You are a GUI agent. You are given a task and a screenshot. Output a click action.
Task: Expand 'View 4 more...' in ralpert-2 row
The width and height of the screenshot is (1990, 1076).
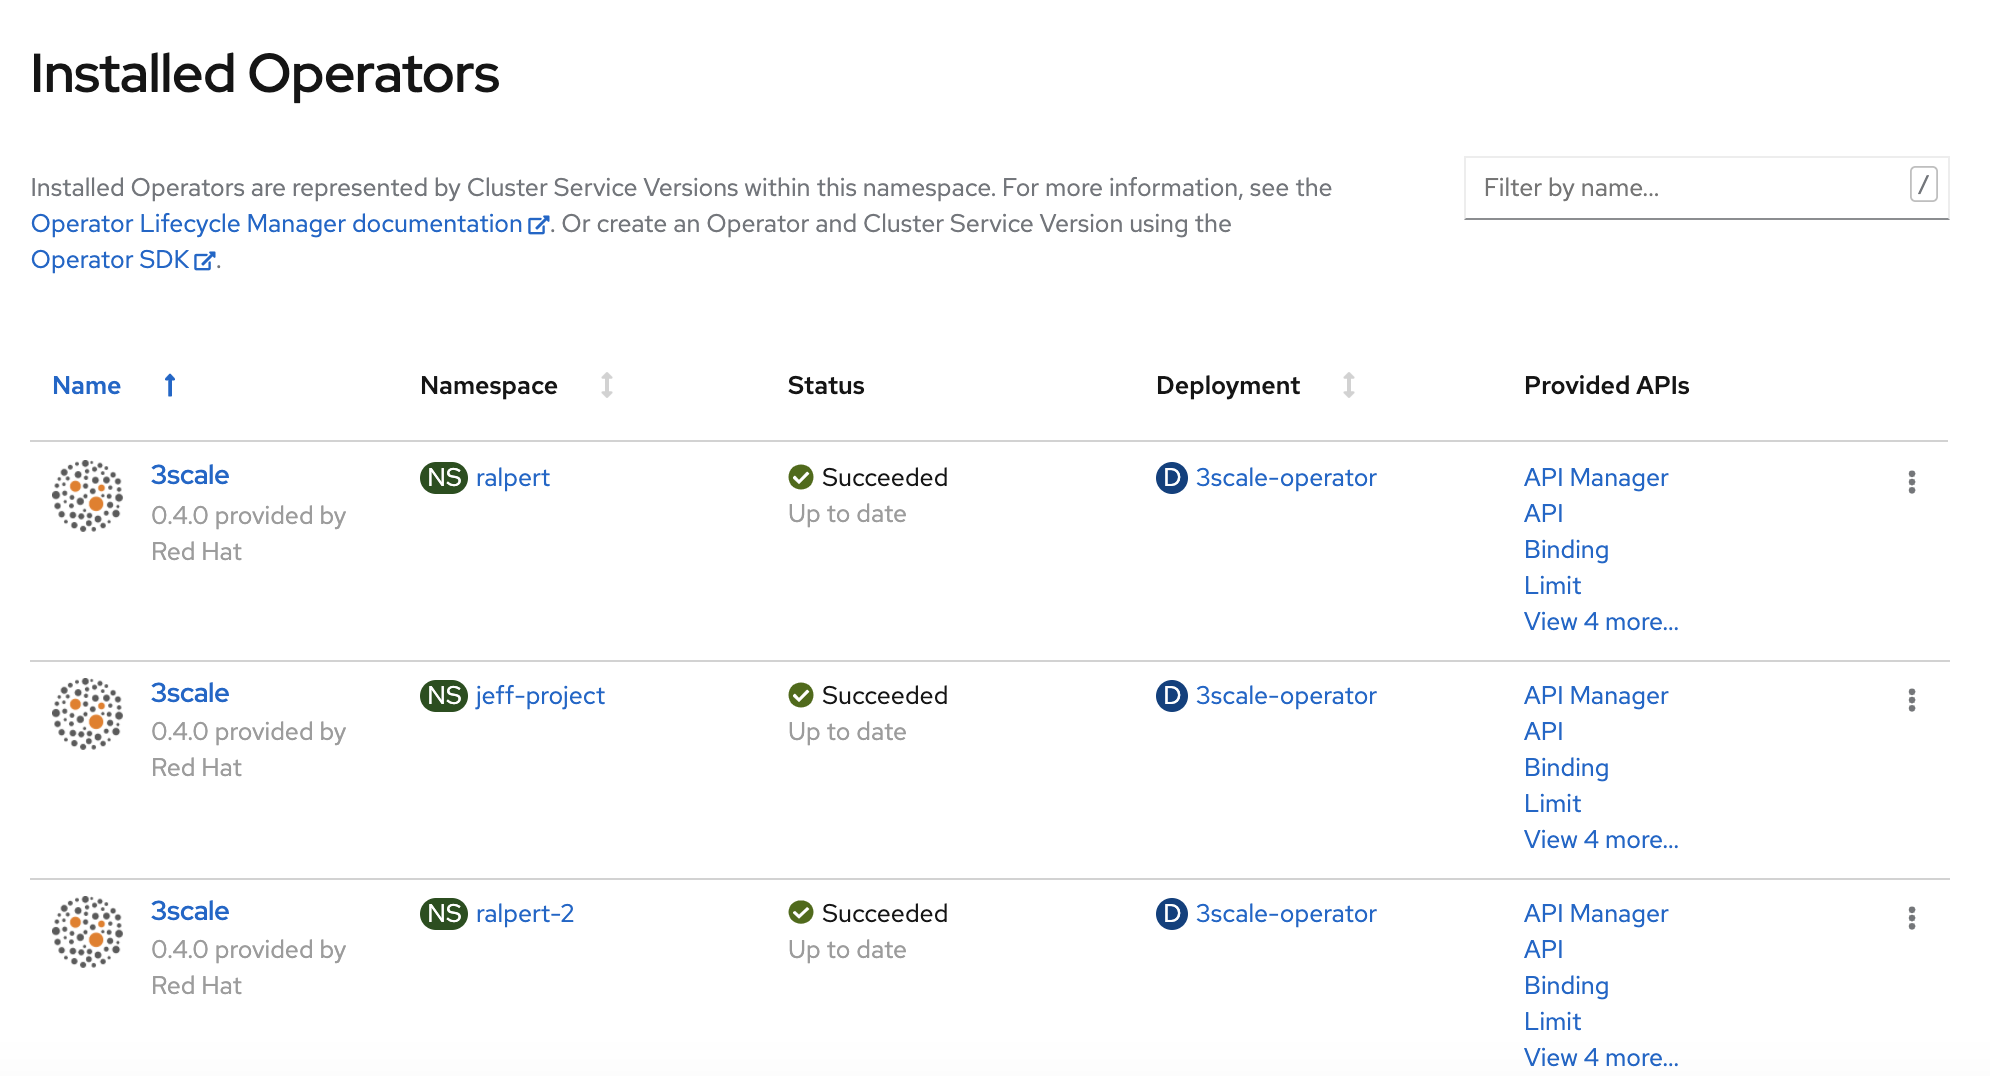(x=1600, y=1058)
